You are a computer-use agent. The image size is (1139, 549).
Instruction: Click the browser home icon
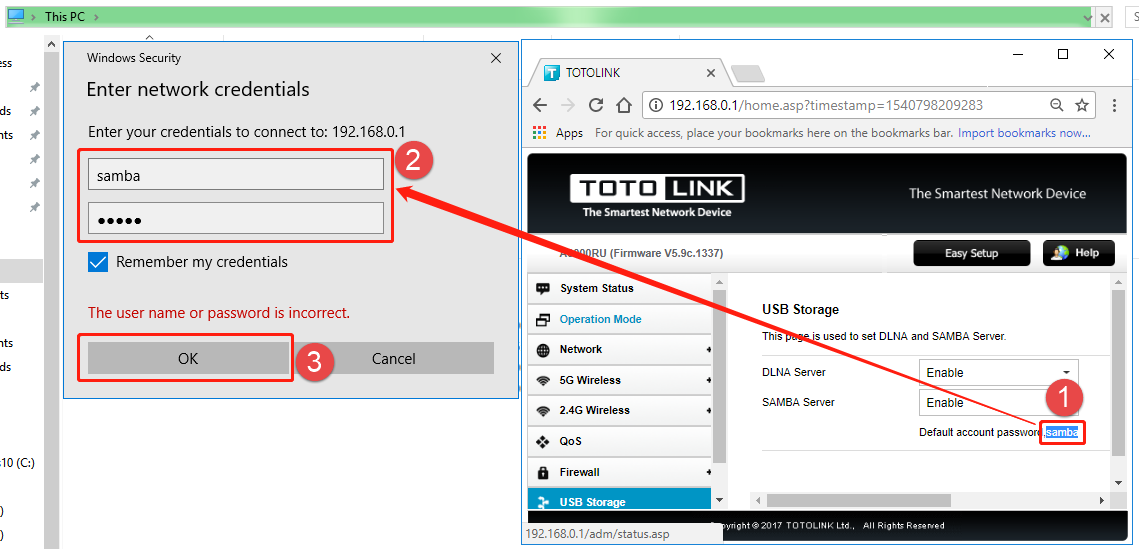tap(623, 105)
